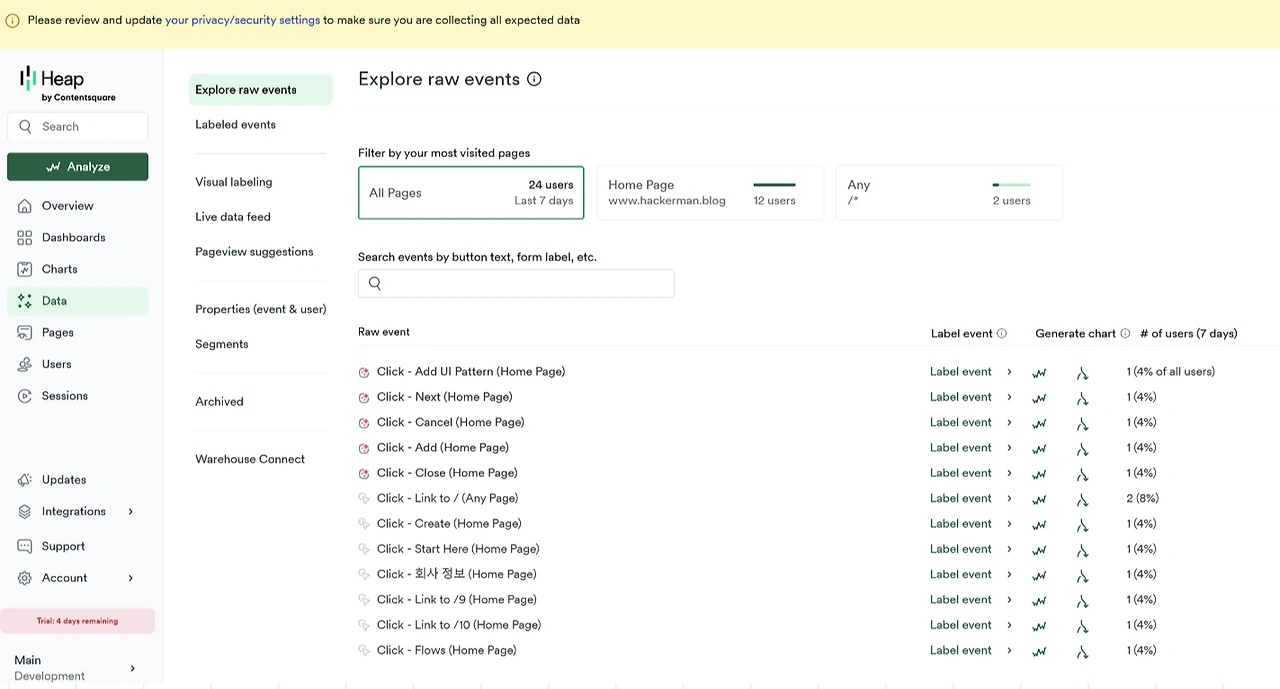Select the Any /* page filter card
1280x689 pixels.
coord(948,193)
